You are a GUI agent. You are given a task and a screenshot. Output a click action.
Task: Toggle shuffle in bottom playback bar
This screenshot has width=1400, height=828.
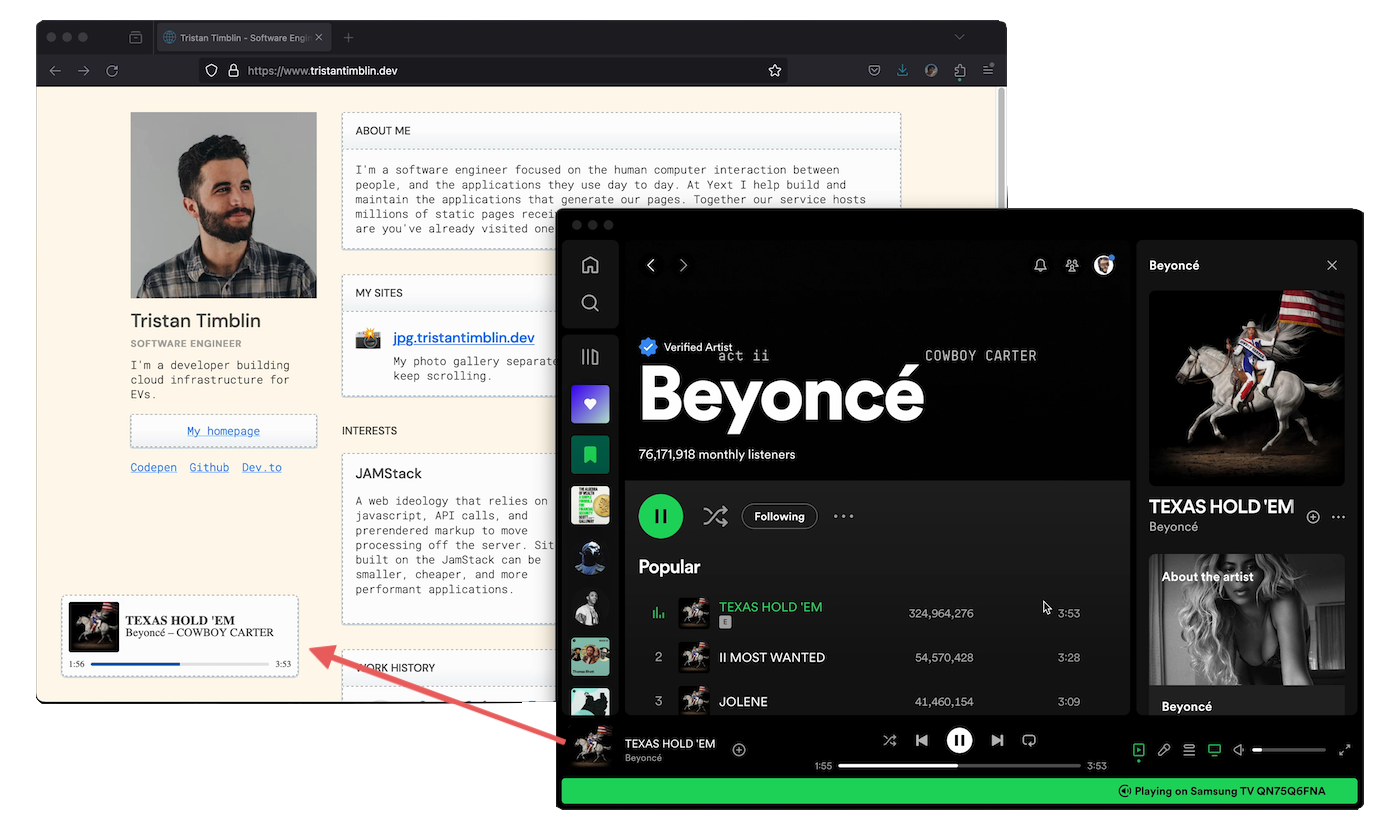890,740
